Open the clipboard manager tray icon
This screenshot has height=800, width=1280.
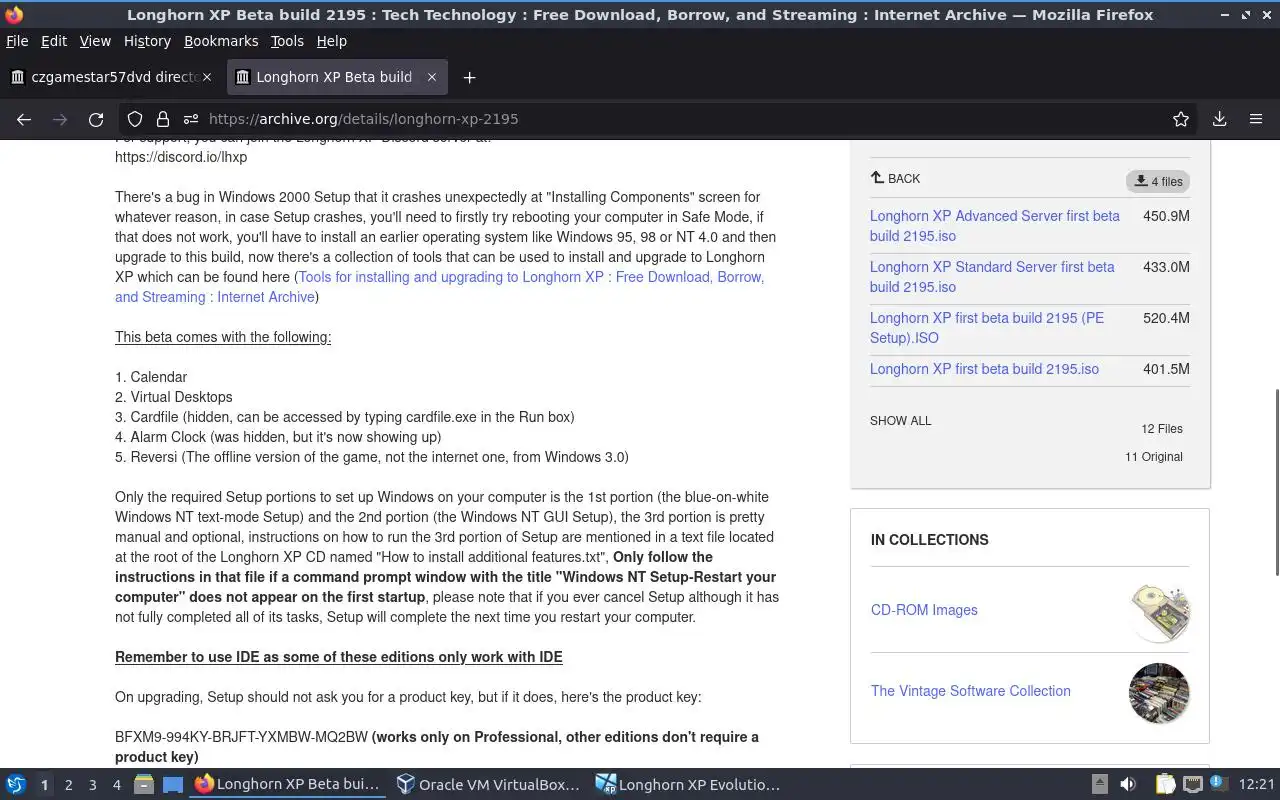click(x=1165, y=785)
